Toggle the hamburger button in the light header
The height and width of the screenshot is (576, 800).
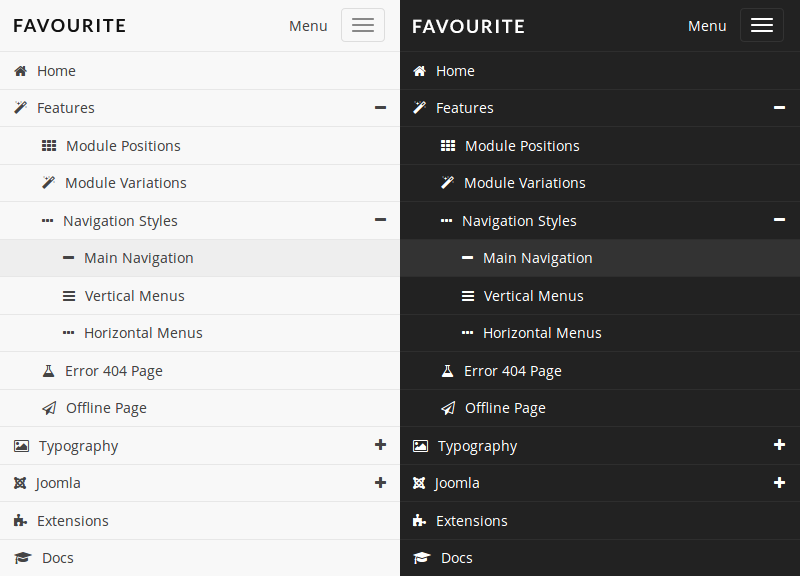click(362, 24)
